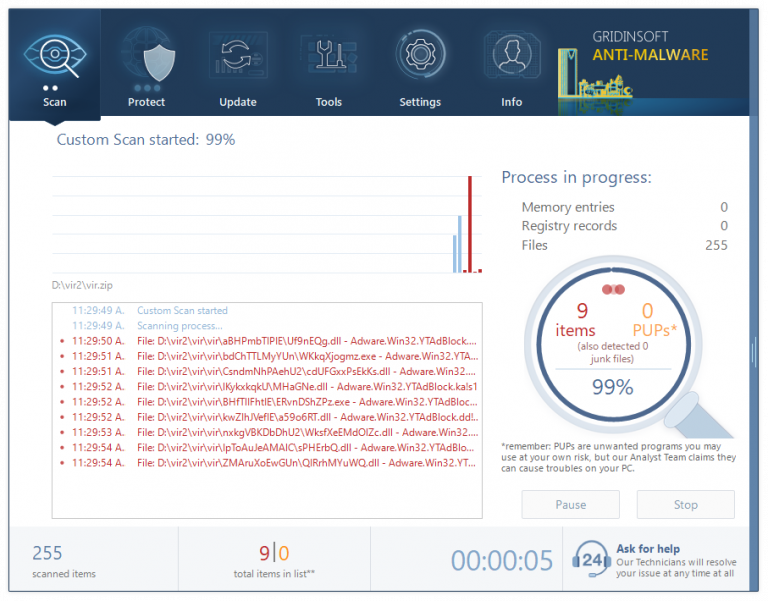Image resolution: width=768 pixels, height=601 pixels.
Task: Open the Scan eye icon
Action: coord(54,60)
